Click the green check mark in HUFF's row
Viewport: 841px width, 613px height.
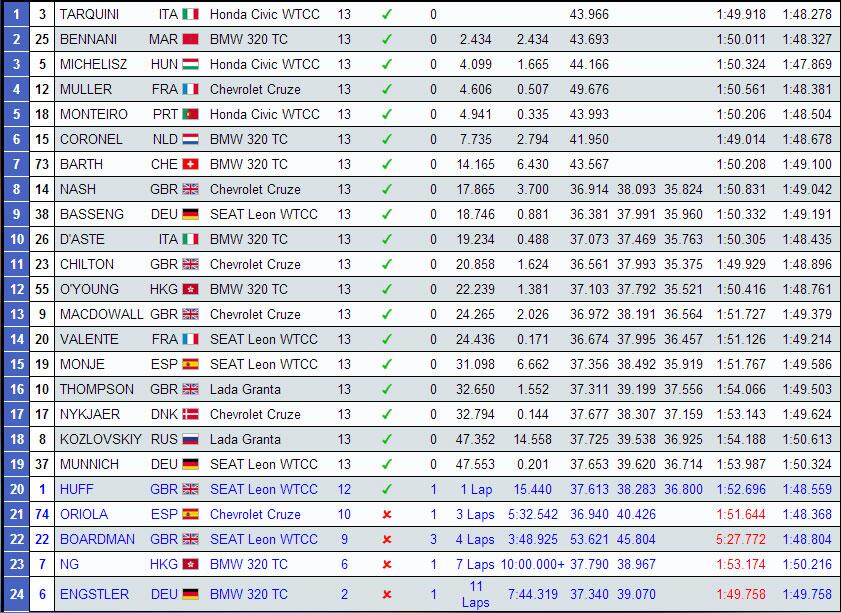click(387, 489)
